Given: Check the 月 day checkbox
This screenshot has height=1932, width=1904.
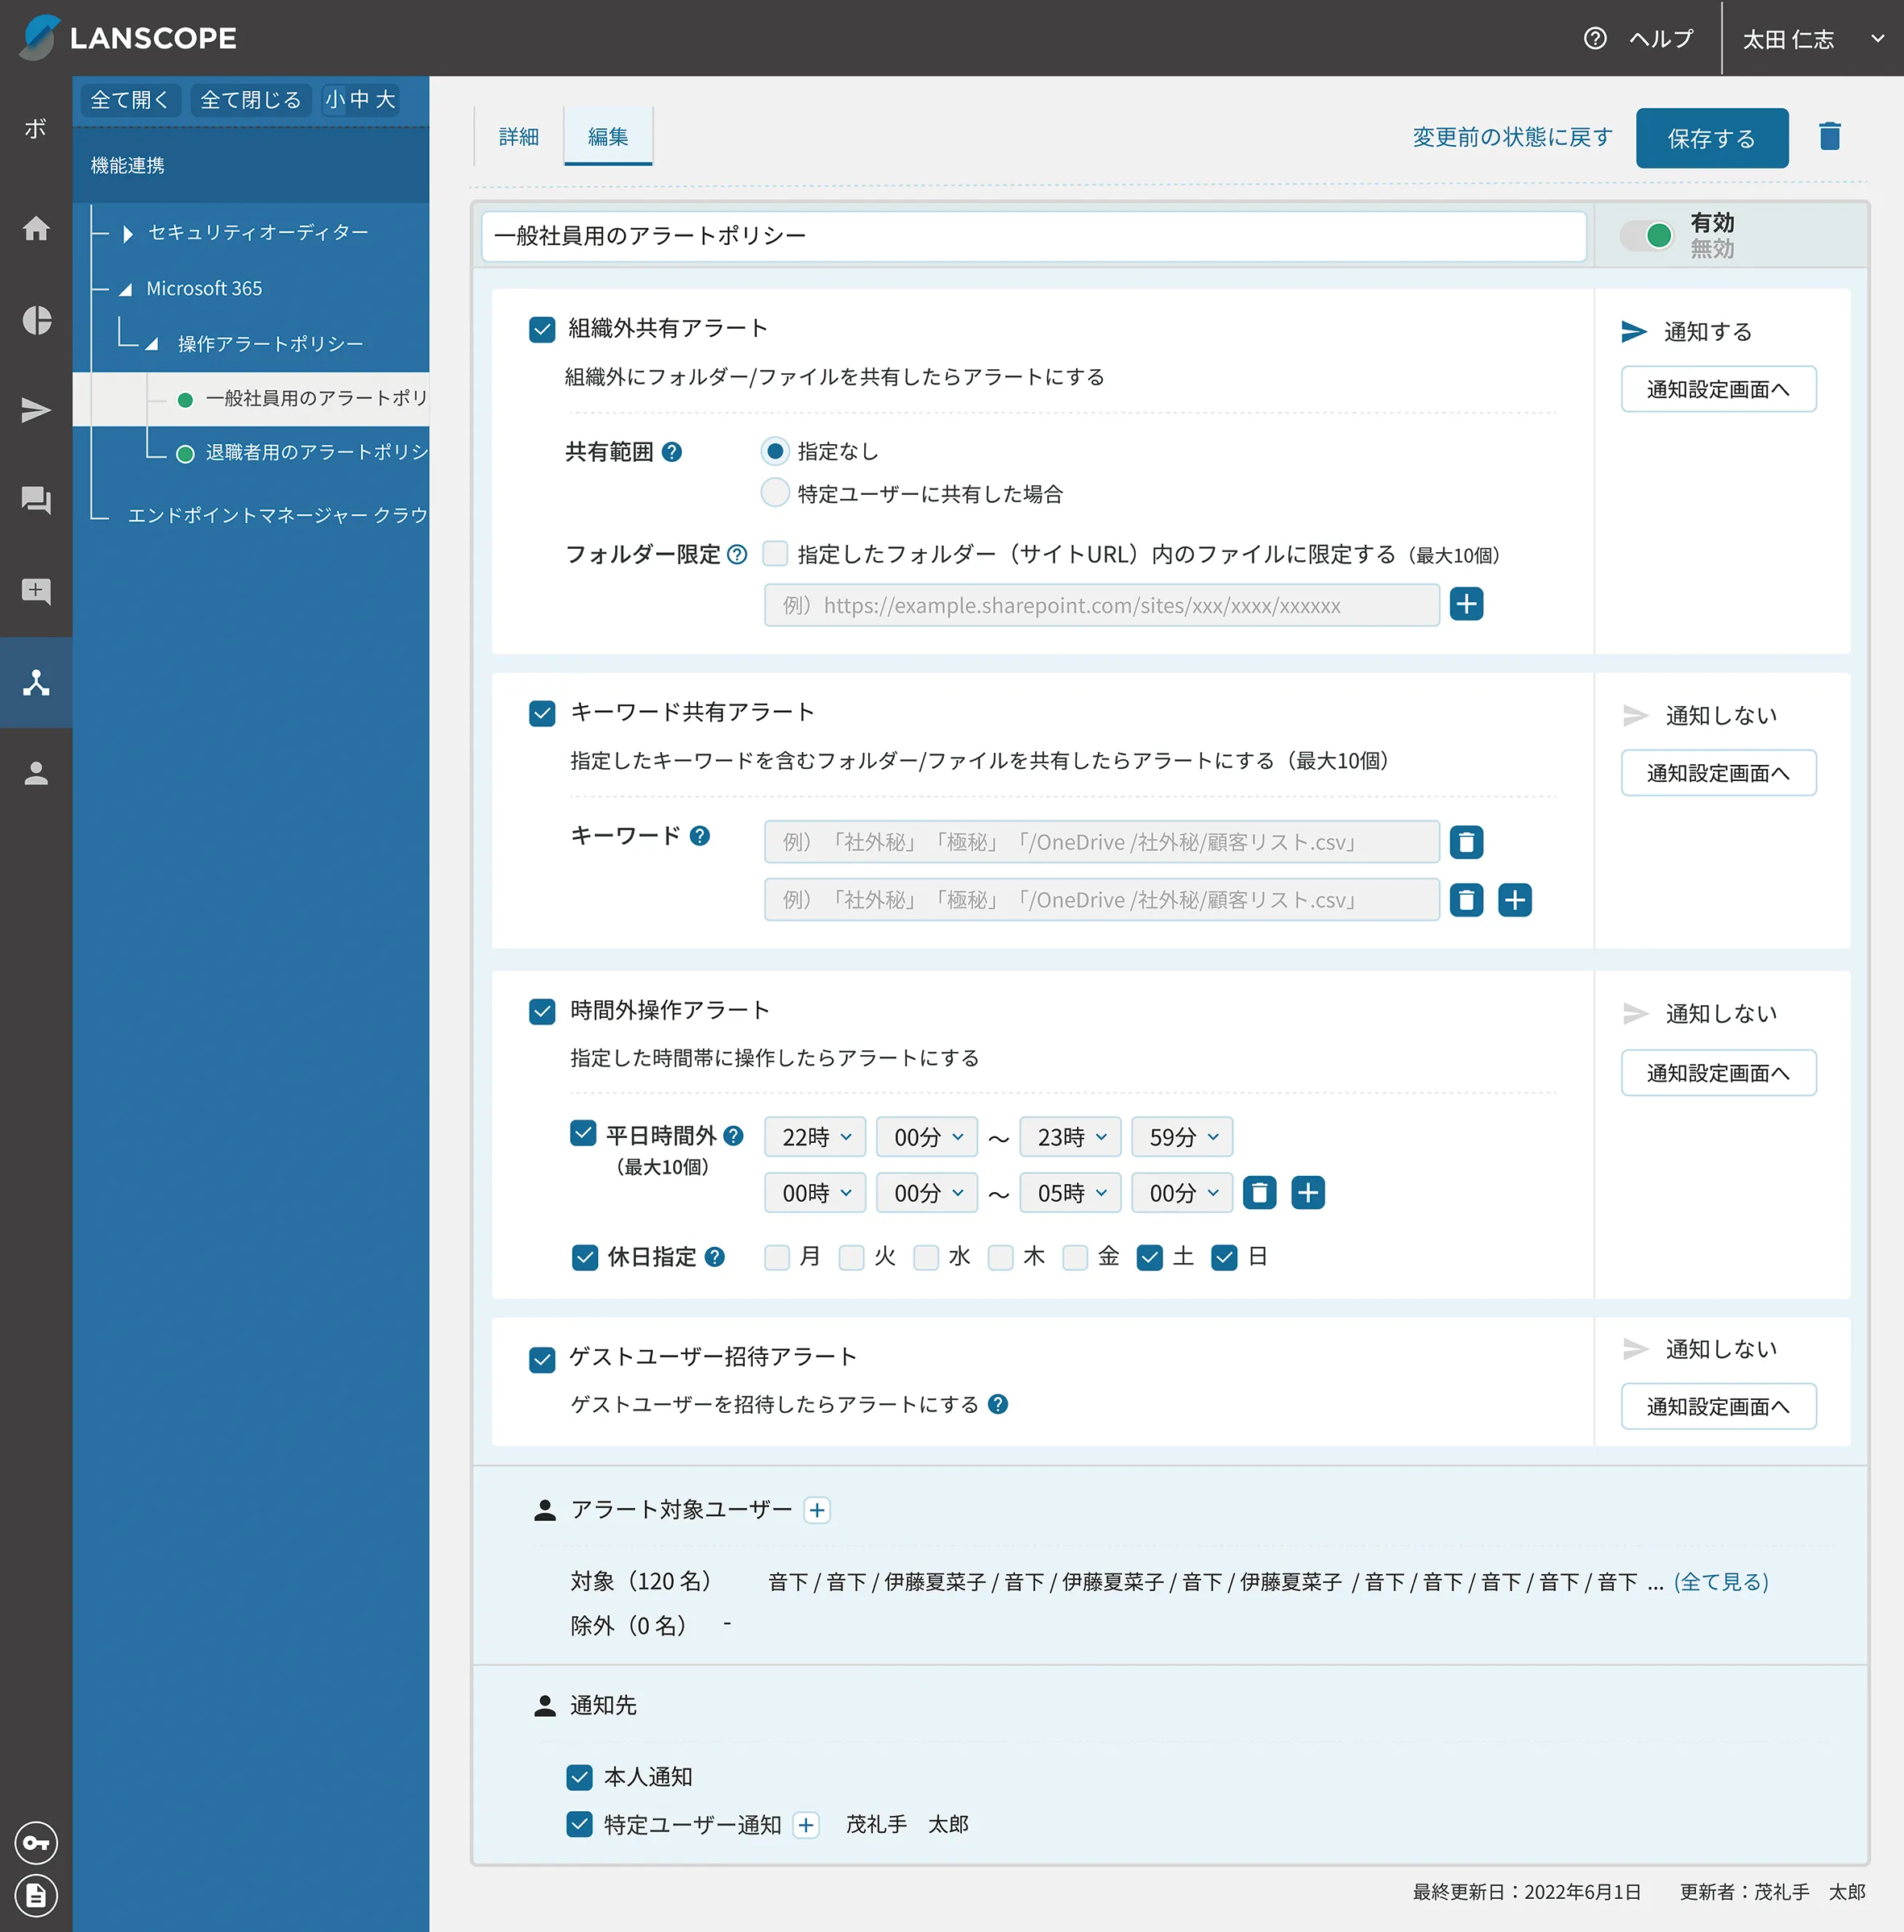Looking at the screenshot, I should (x=776, y=1257).
